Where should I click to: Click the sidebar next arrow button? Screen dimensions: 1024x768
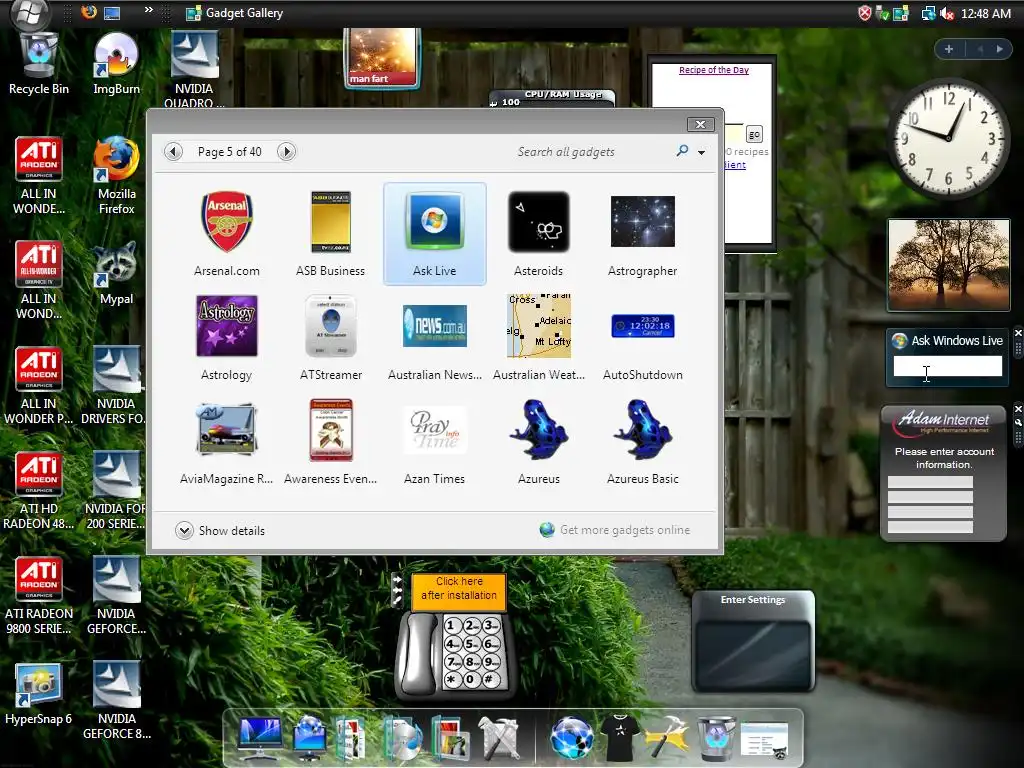pos(999,49)
